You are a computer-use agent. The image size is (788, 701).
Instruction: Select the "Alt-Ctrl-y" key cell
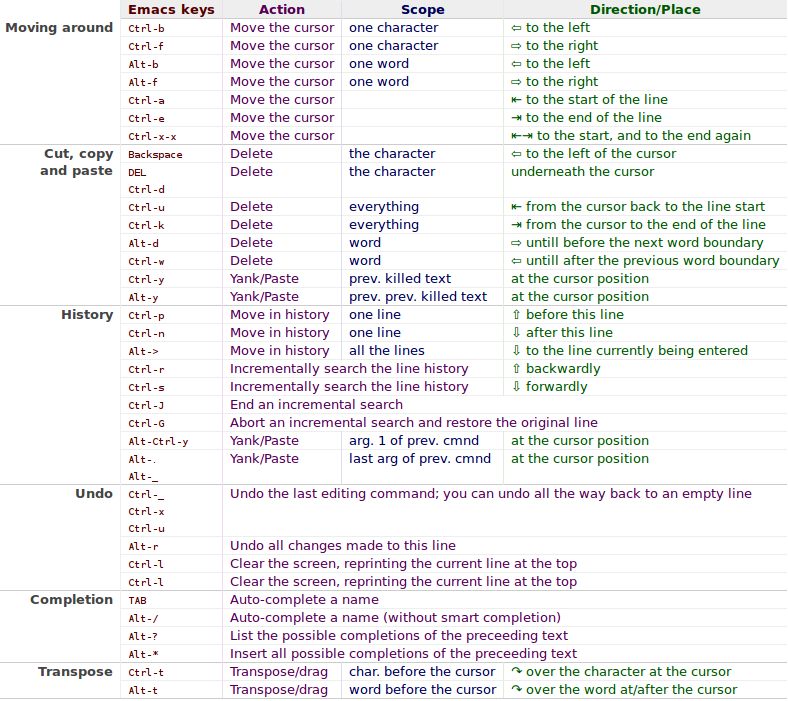point(158,441)
